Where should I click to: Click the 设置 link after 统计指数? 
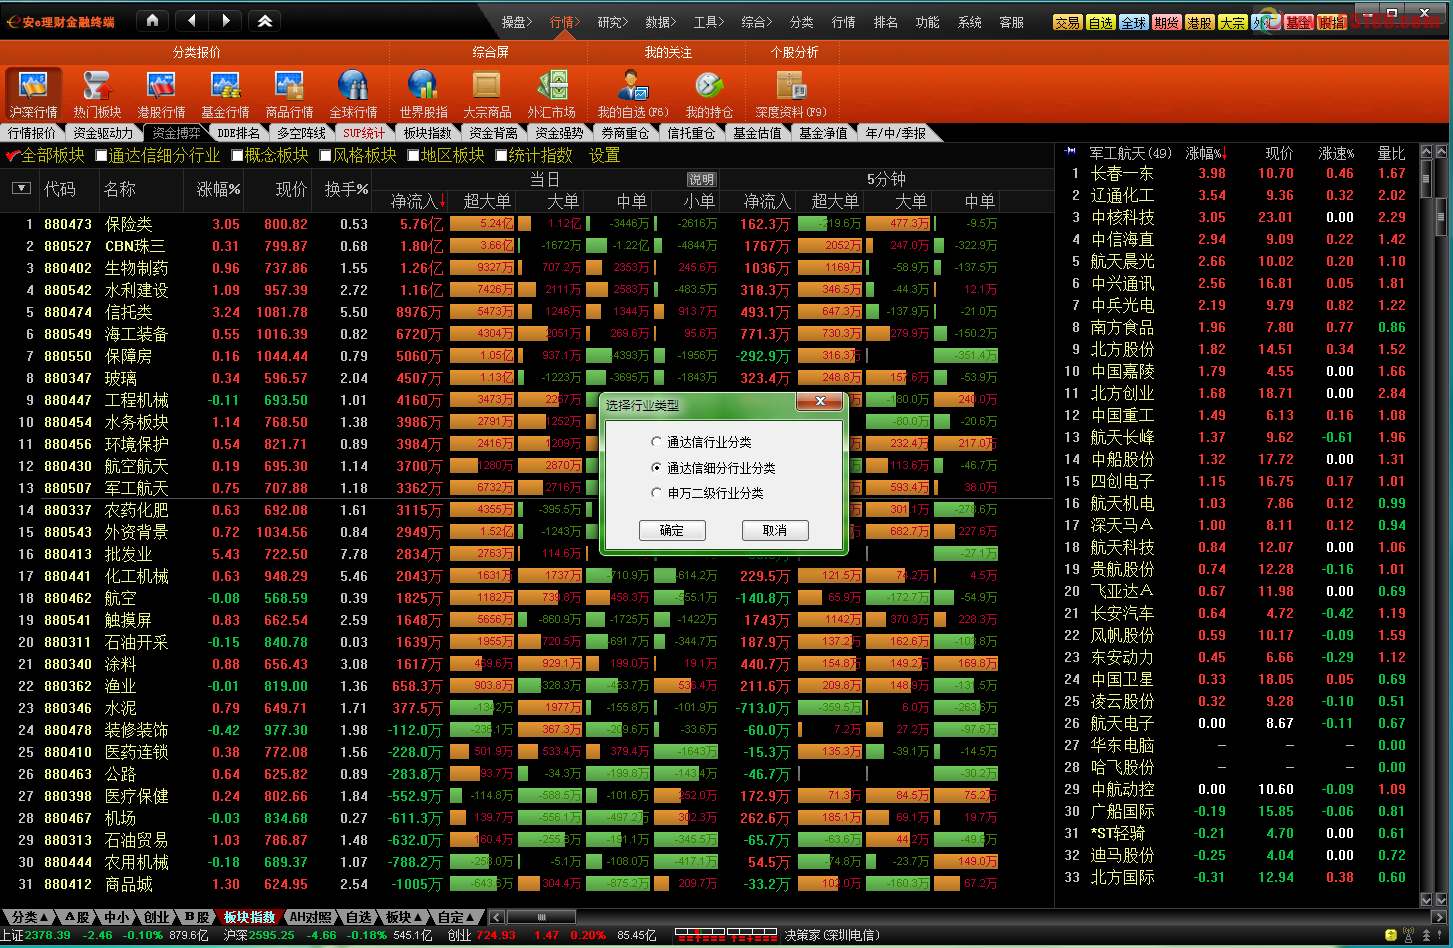pyautogui.click(x=604, y=155)
